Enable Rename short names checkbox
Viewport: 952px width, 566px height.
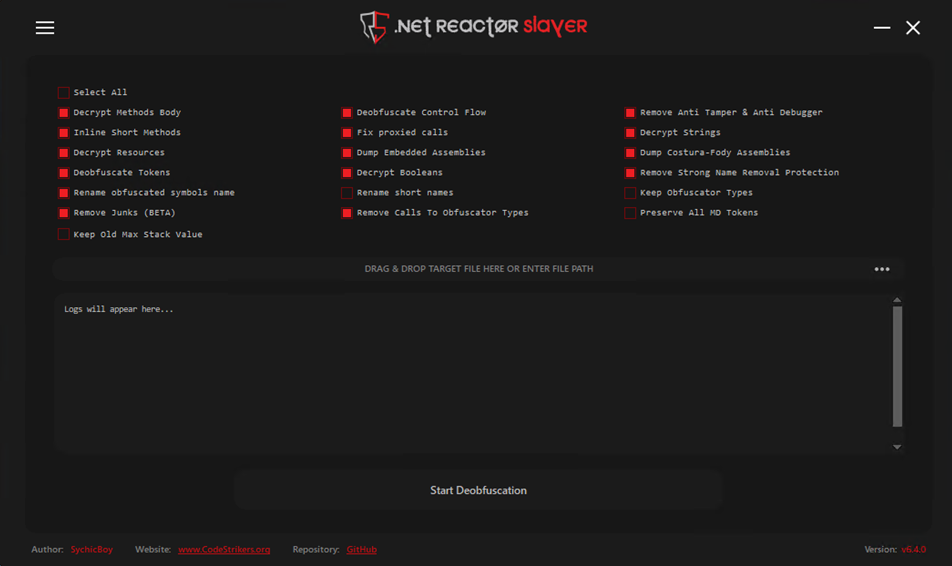[347, 193]
